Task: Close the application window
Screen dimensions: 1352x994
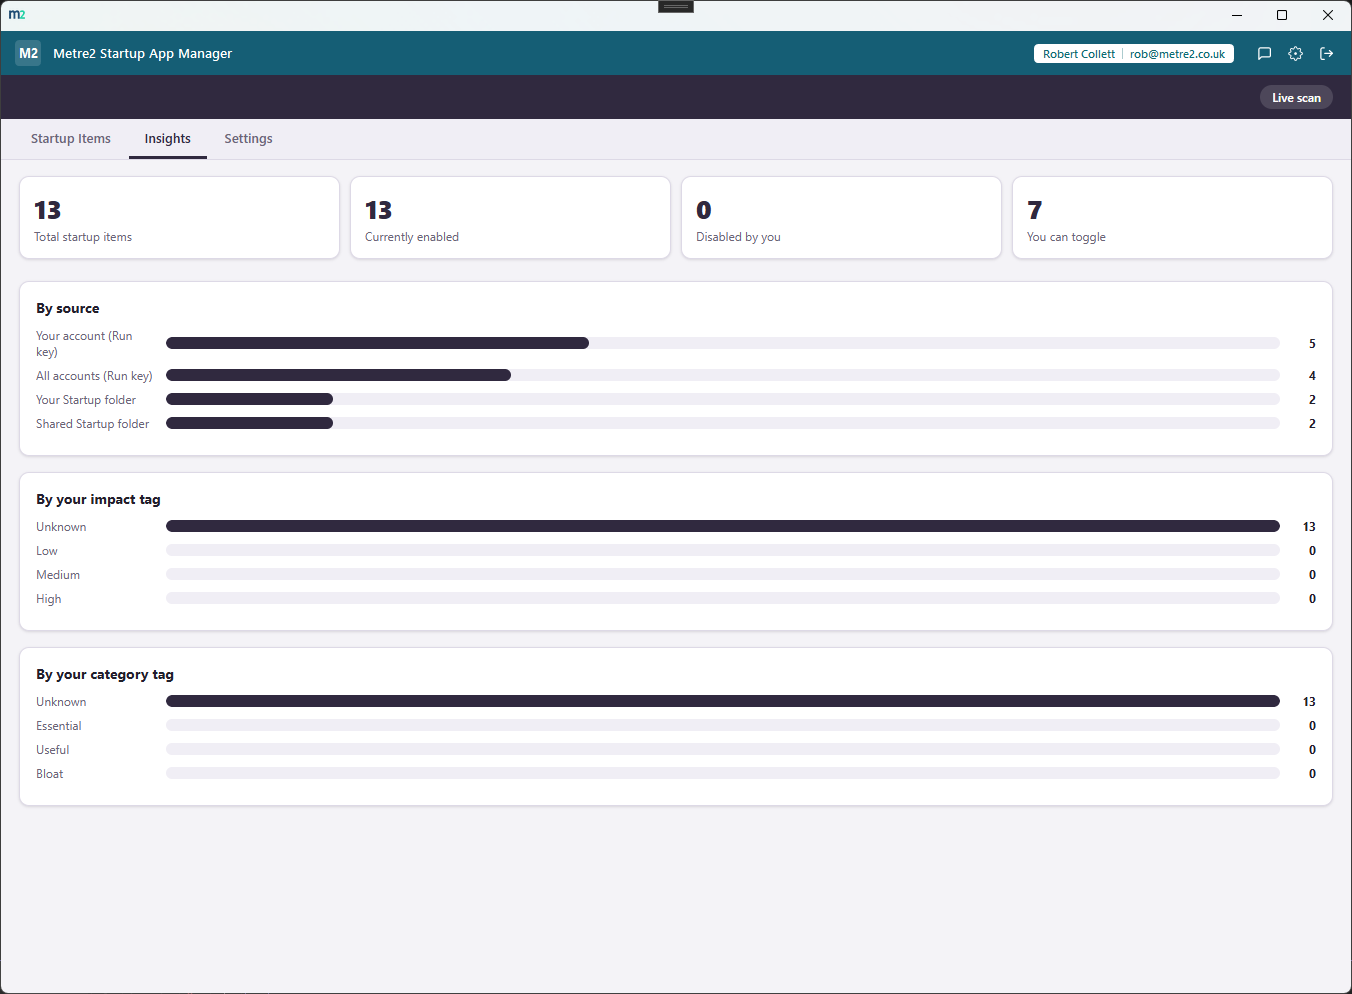Action: coord(1328,15)
